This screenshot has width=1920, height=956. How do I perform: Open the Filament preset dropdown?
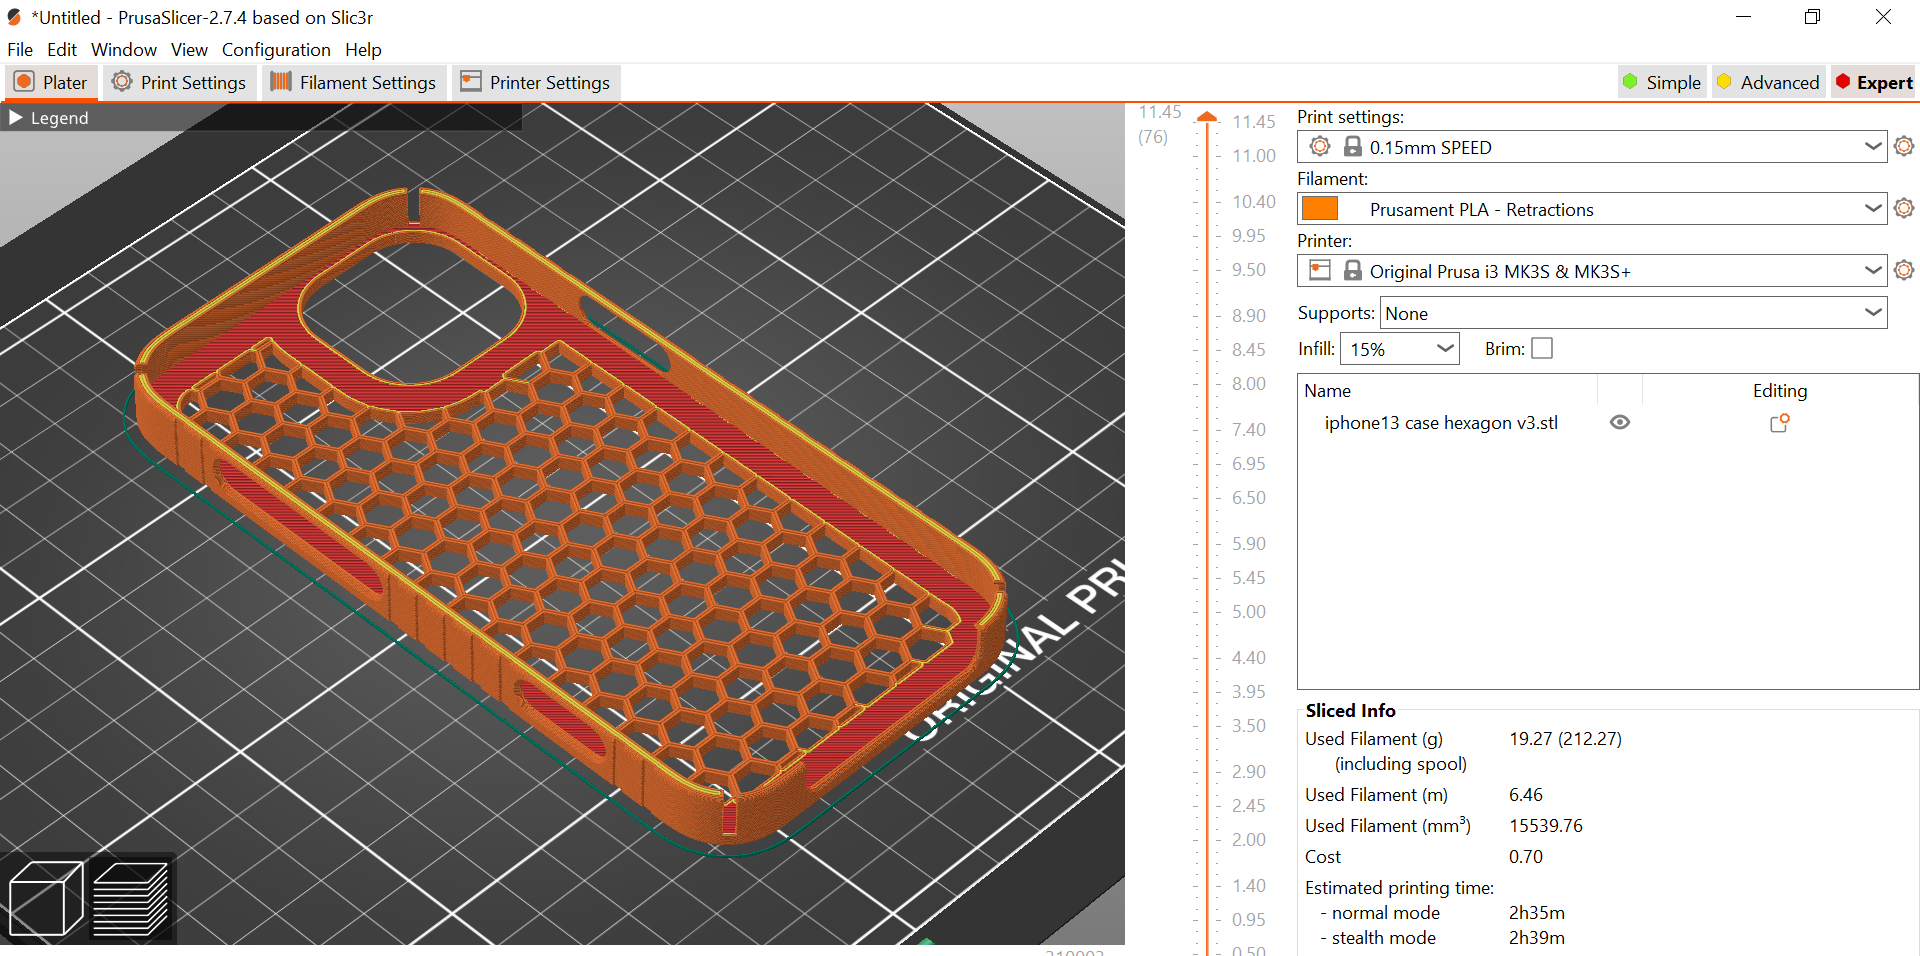[x=1873, y=209]
